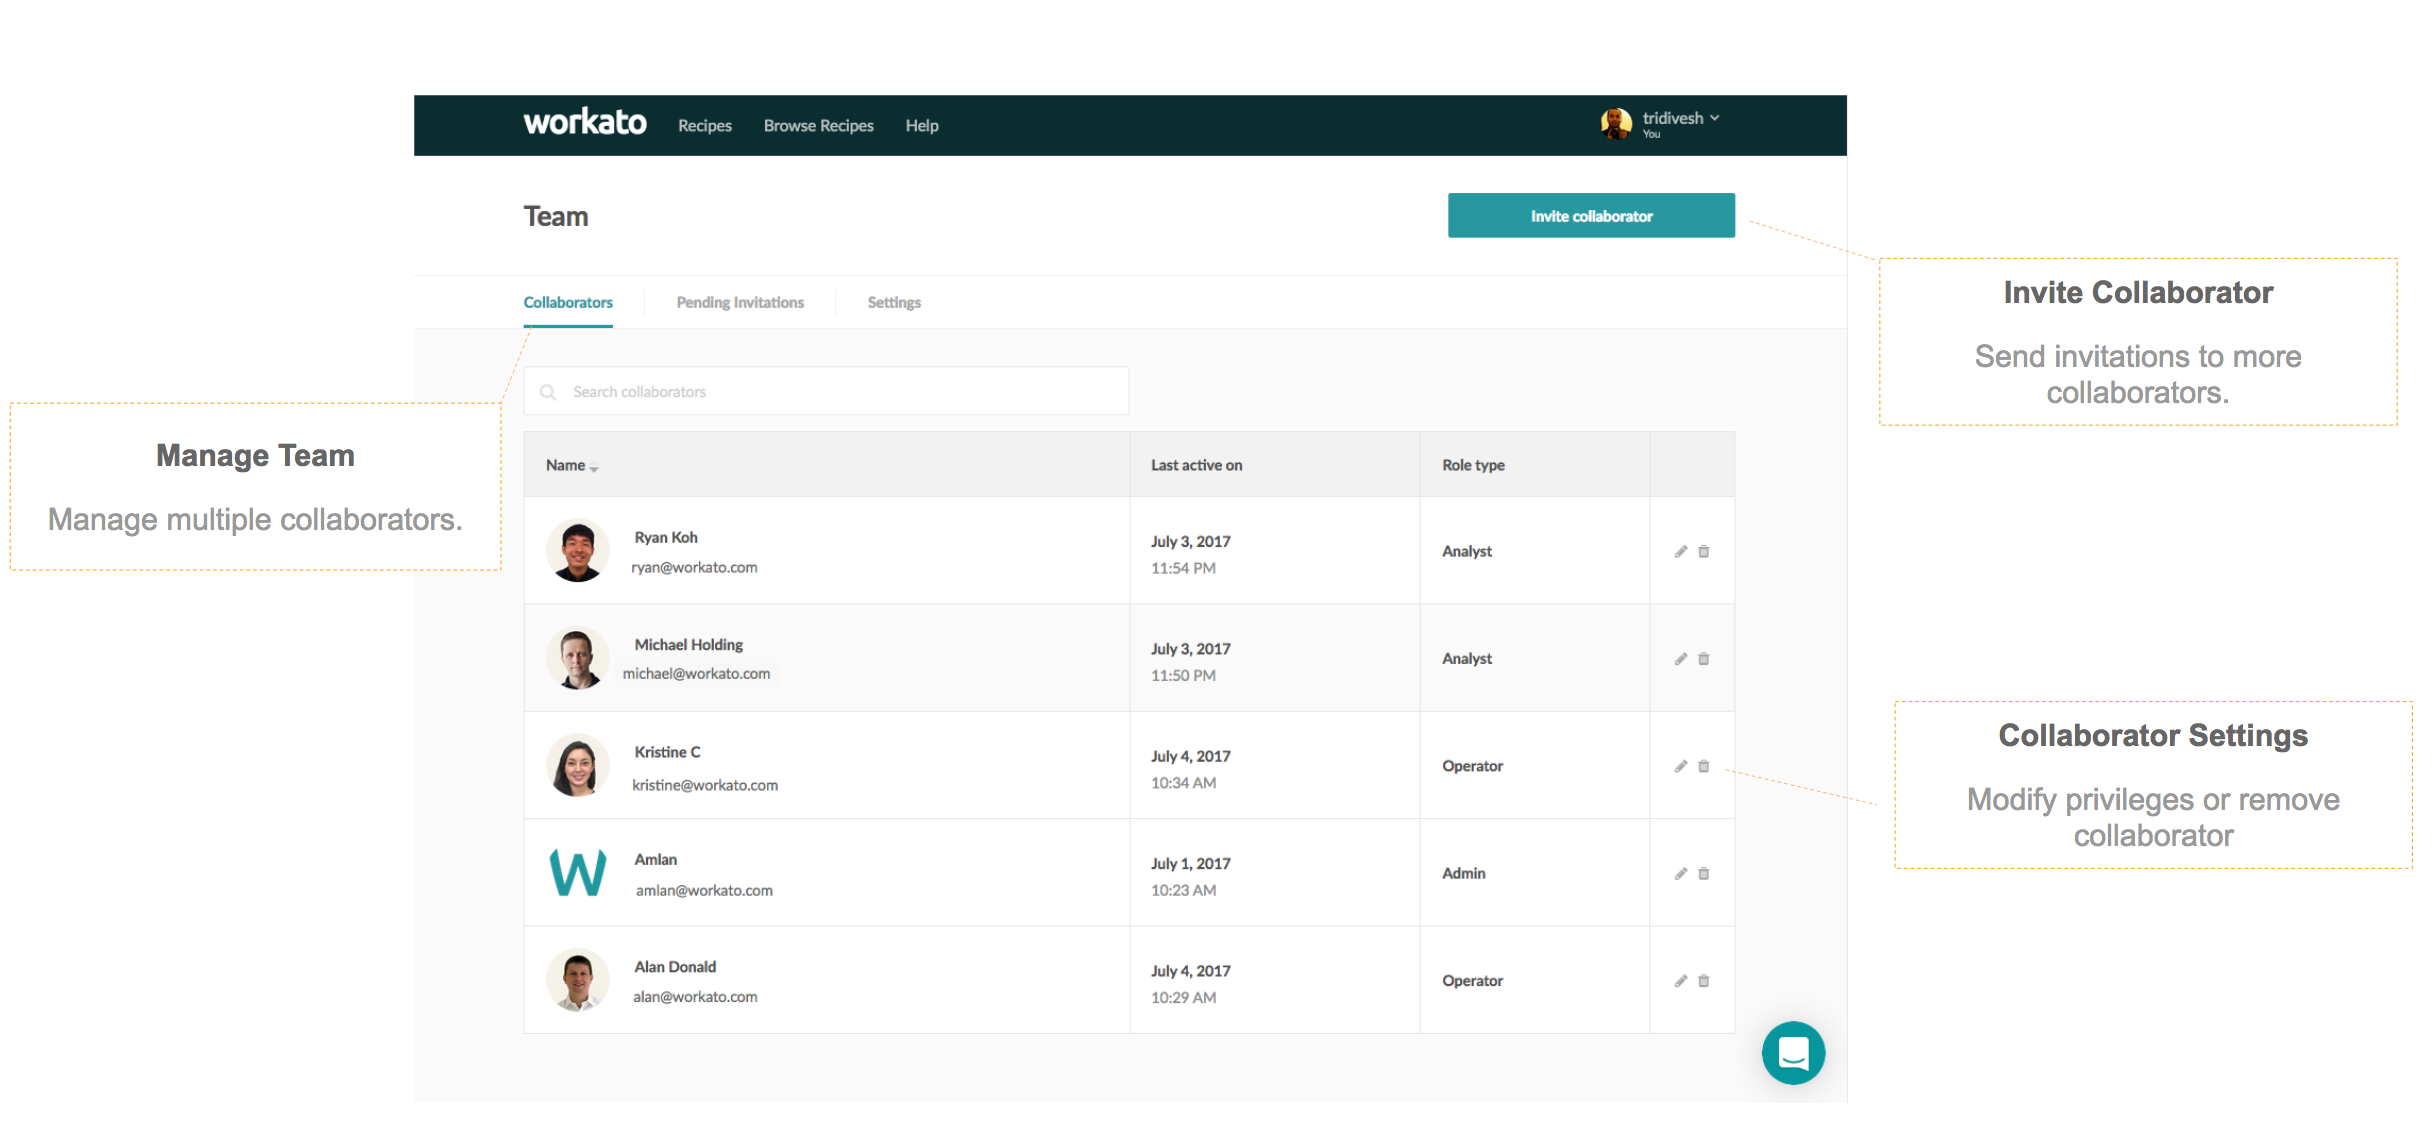This screenshot has height=1136, width=2432.
Task: Edit Alan Donald with pencil icon
Action: tap(1681, 981)
